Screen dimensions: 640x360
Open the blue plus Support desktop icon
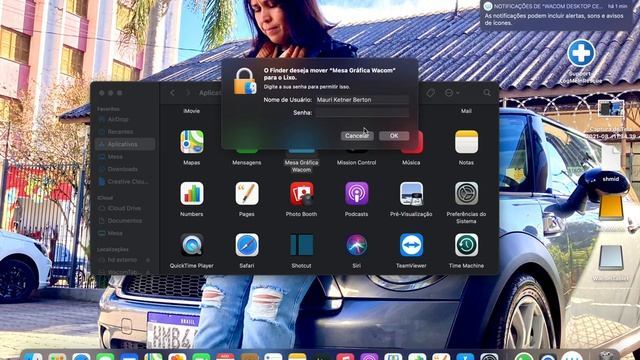point(581,53)
